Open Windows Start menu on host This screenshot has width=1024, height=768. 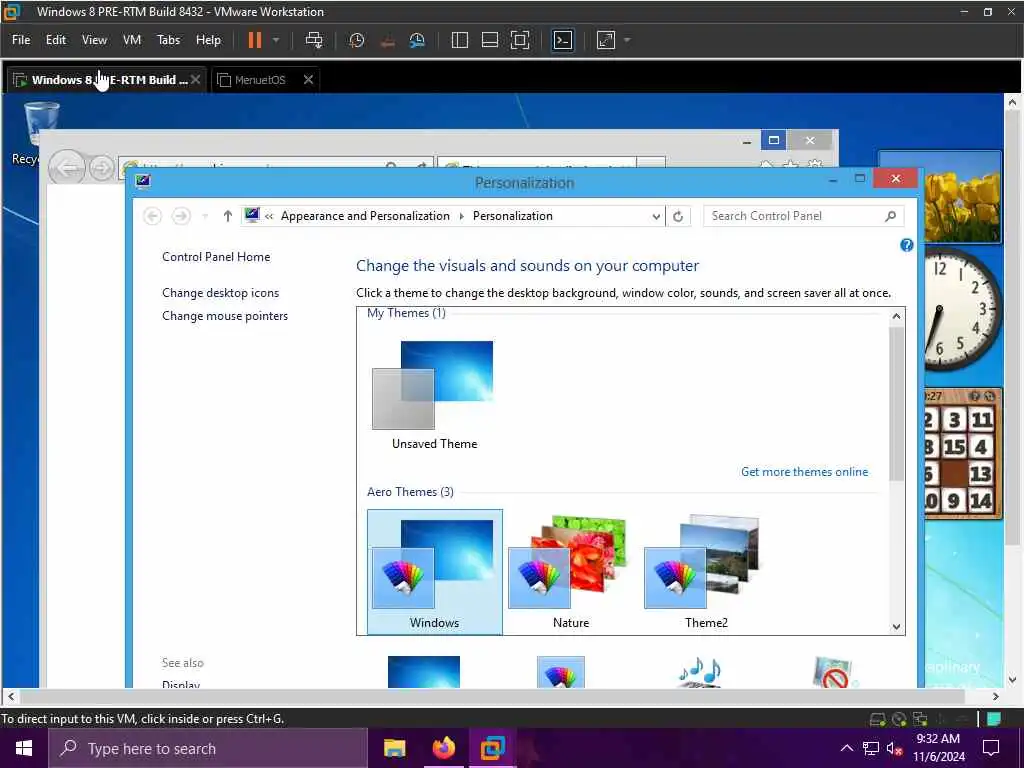(x=24, y=748)
